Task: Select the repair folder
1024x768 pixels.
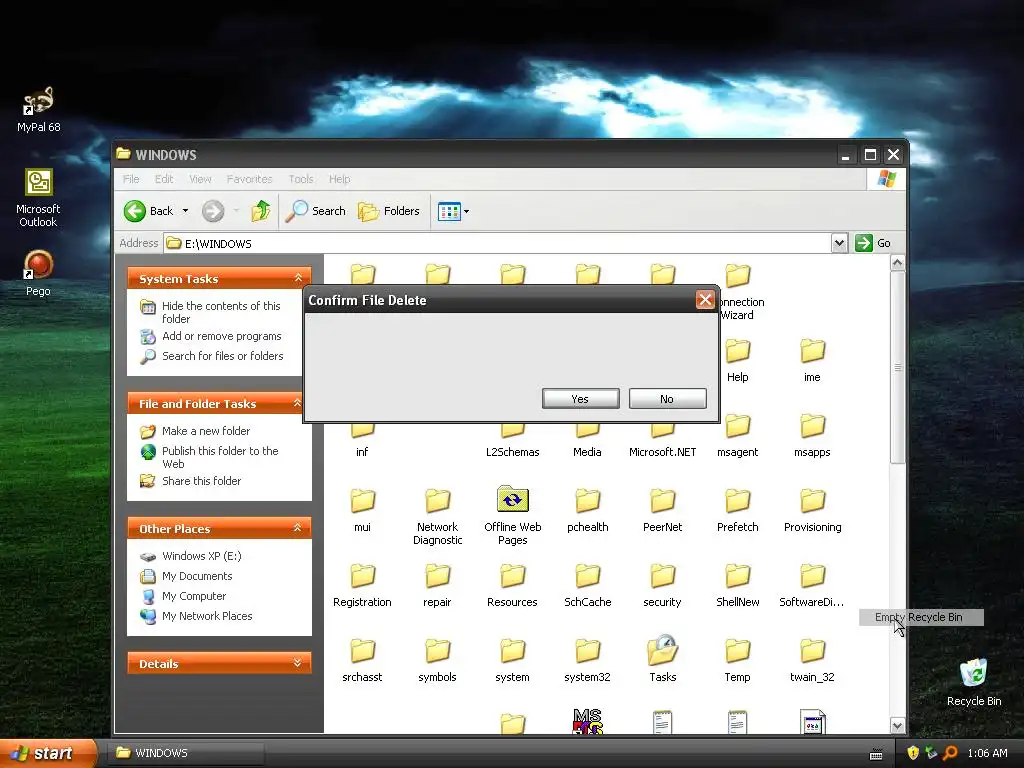Action: click(438, 585)
